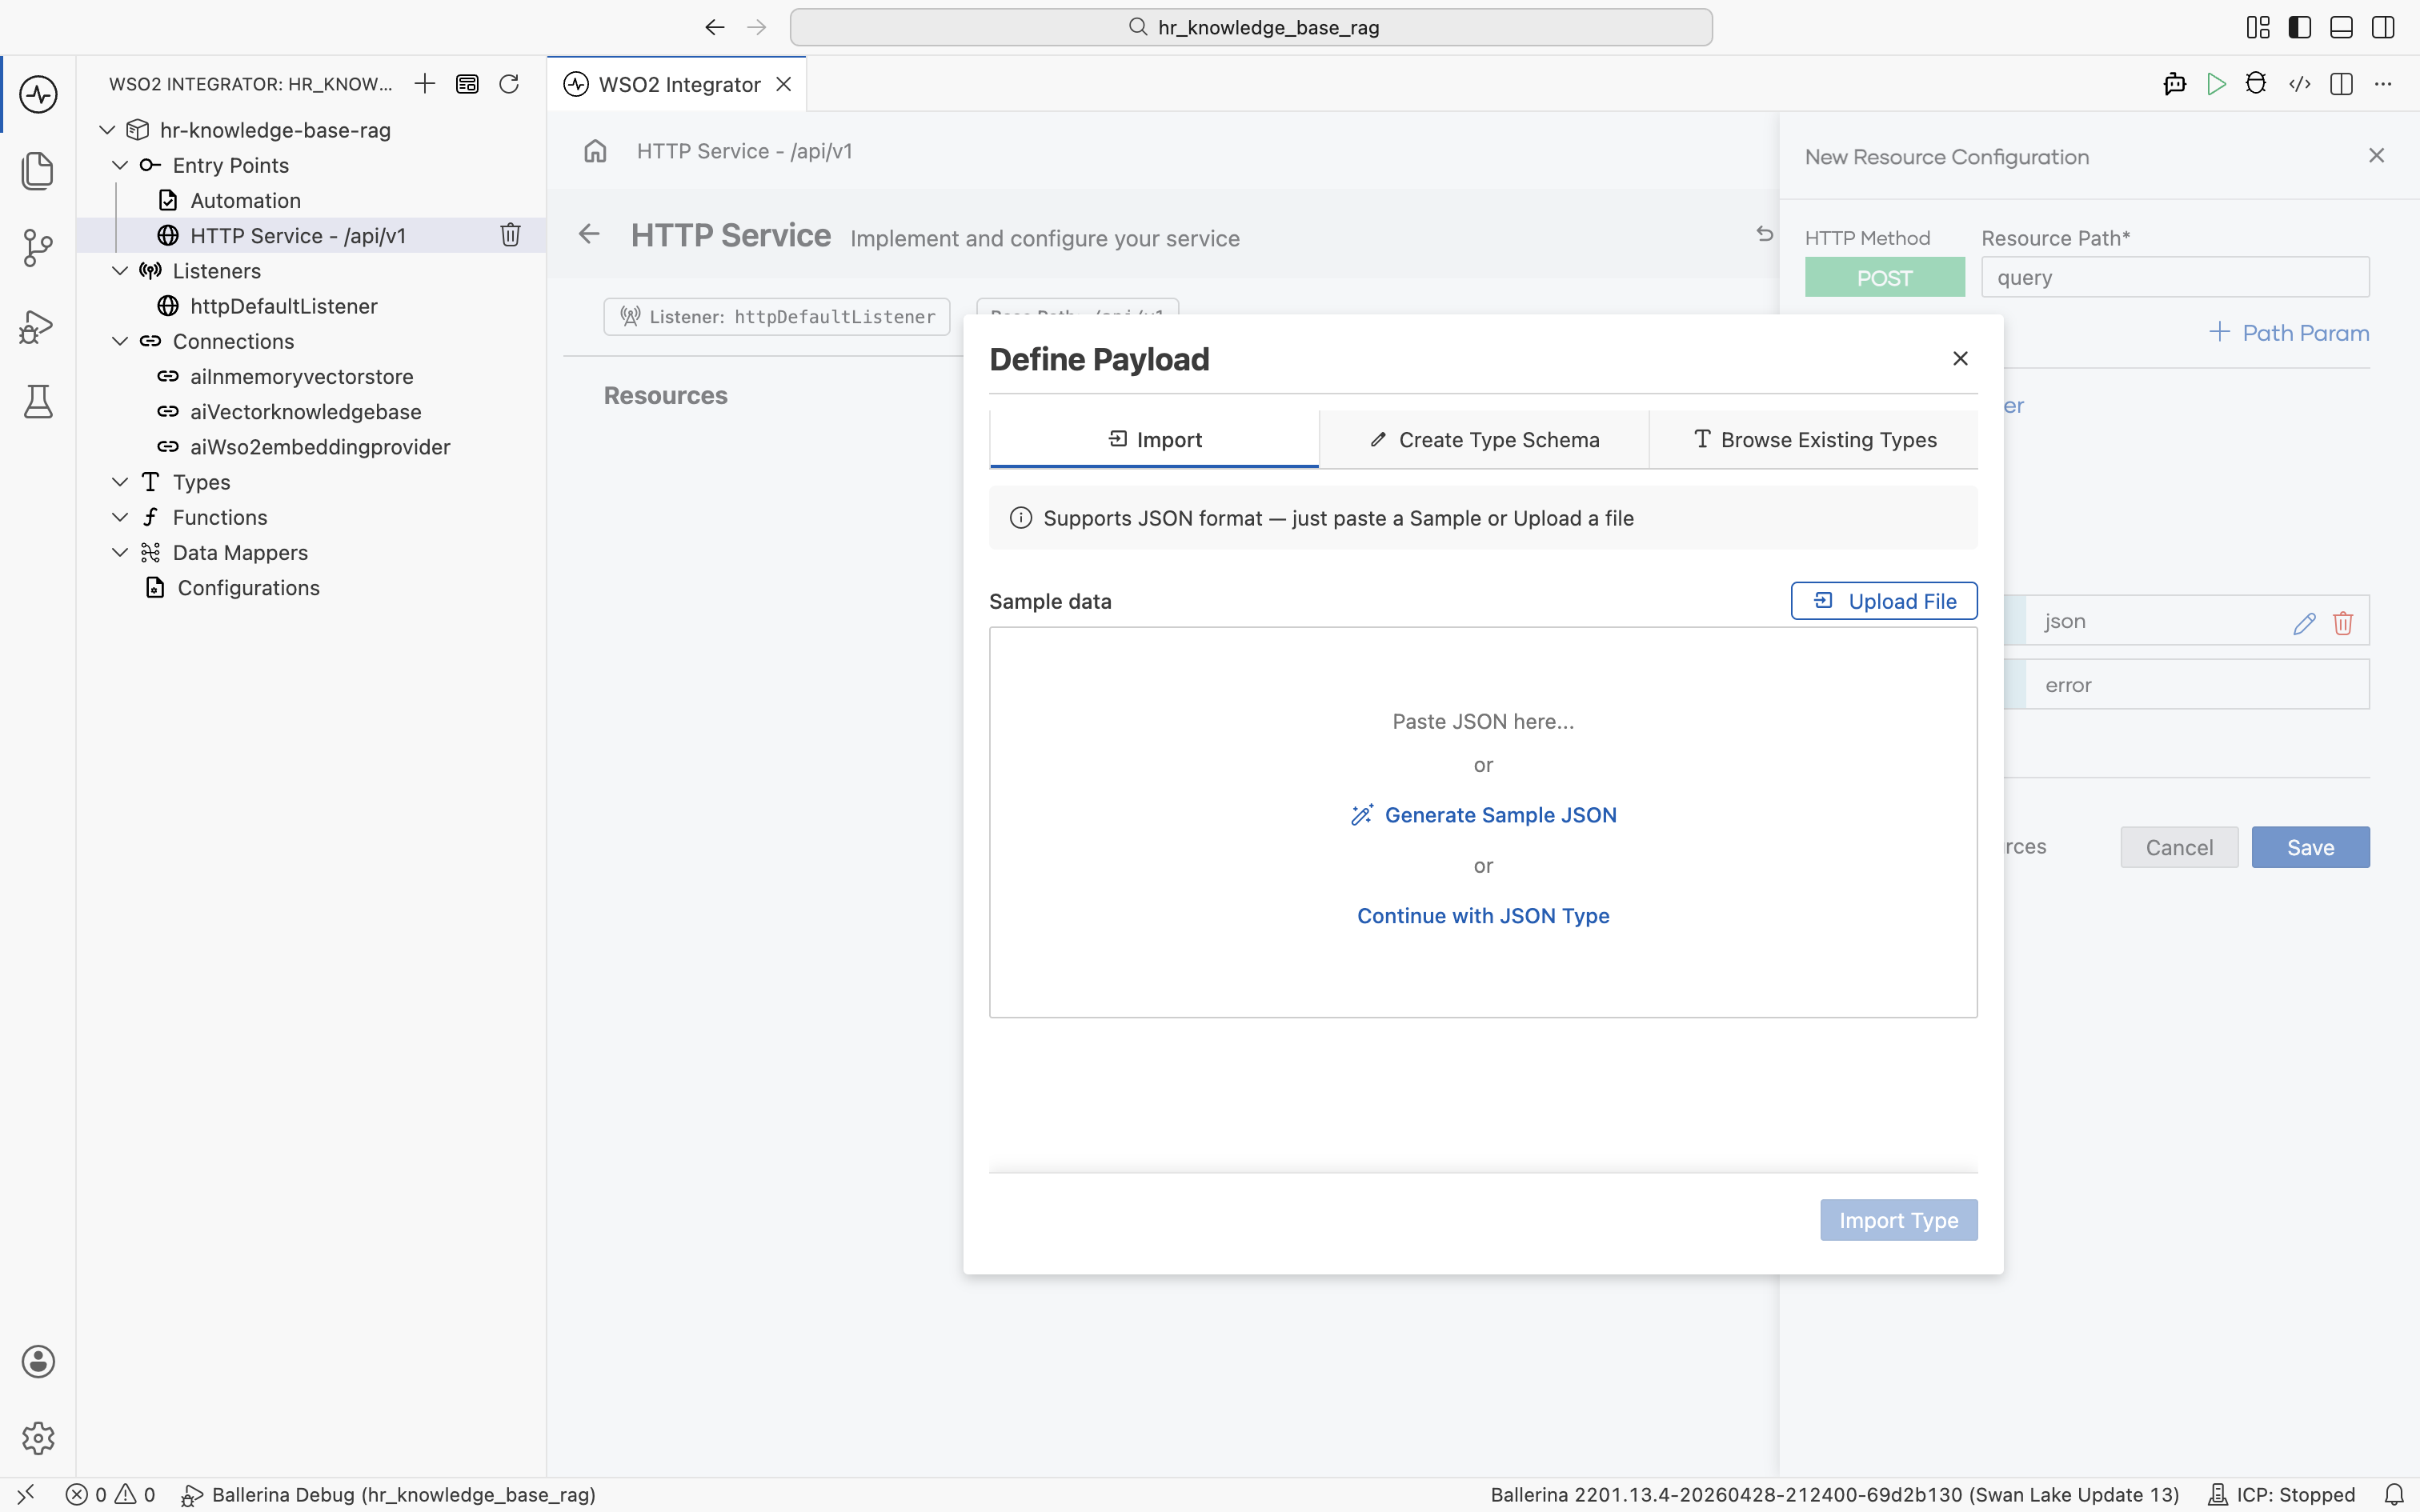Open customize layout icon in title bar
The width and height of the screenshot is (2420, 1512).
coord(2258,27)
